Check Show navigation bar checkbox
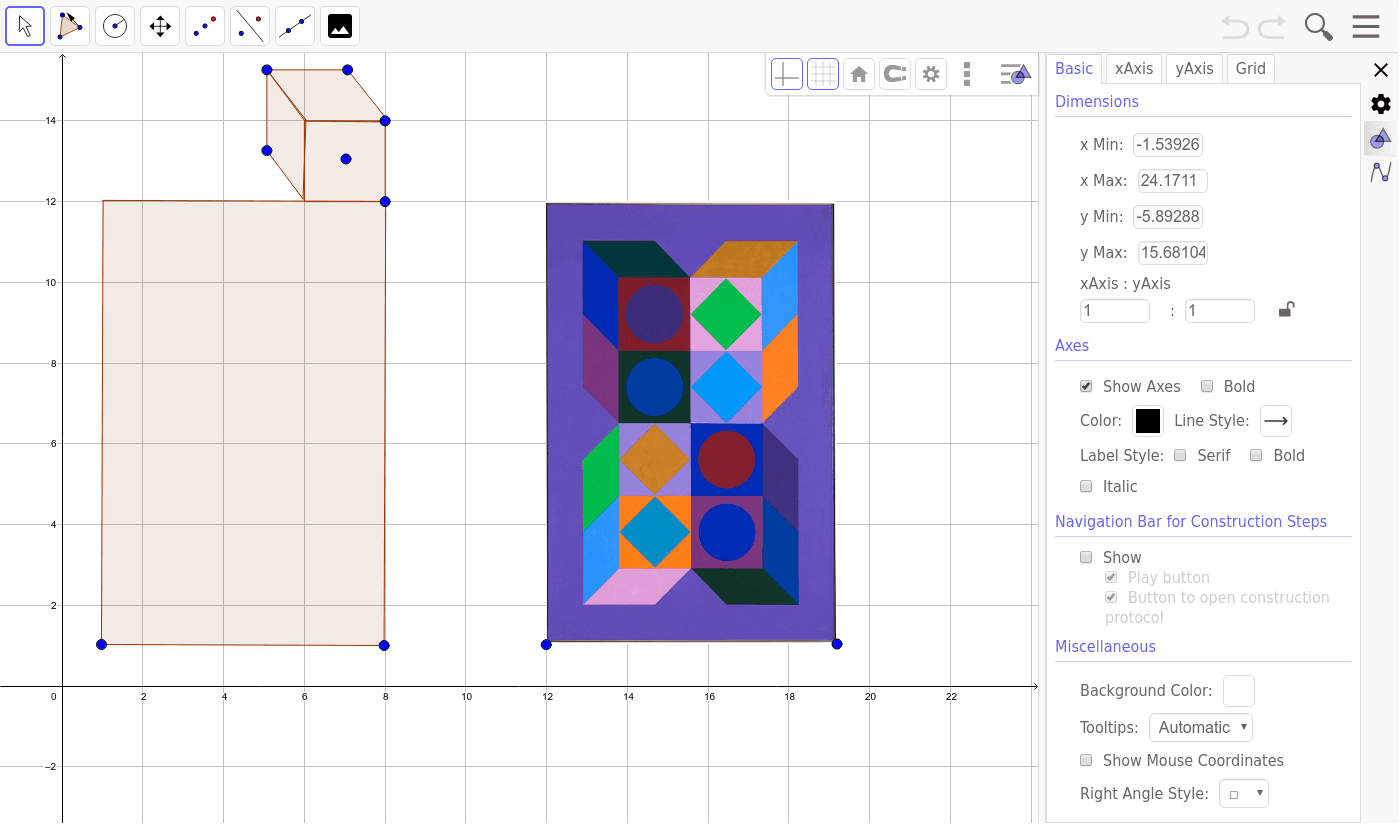 click(x=1086, y=557)
